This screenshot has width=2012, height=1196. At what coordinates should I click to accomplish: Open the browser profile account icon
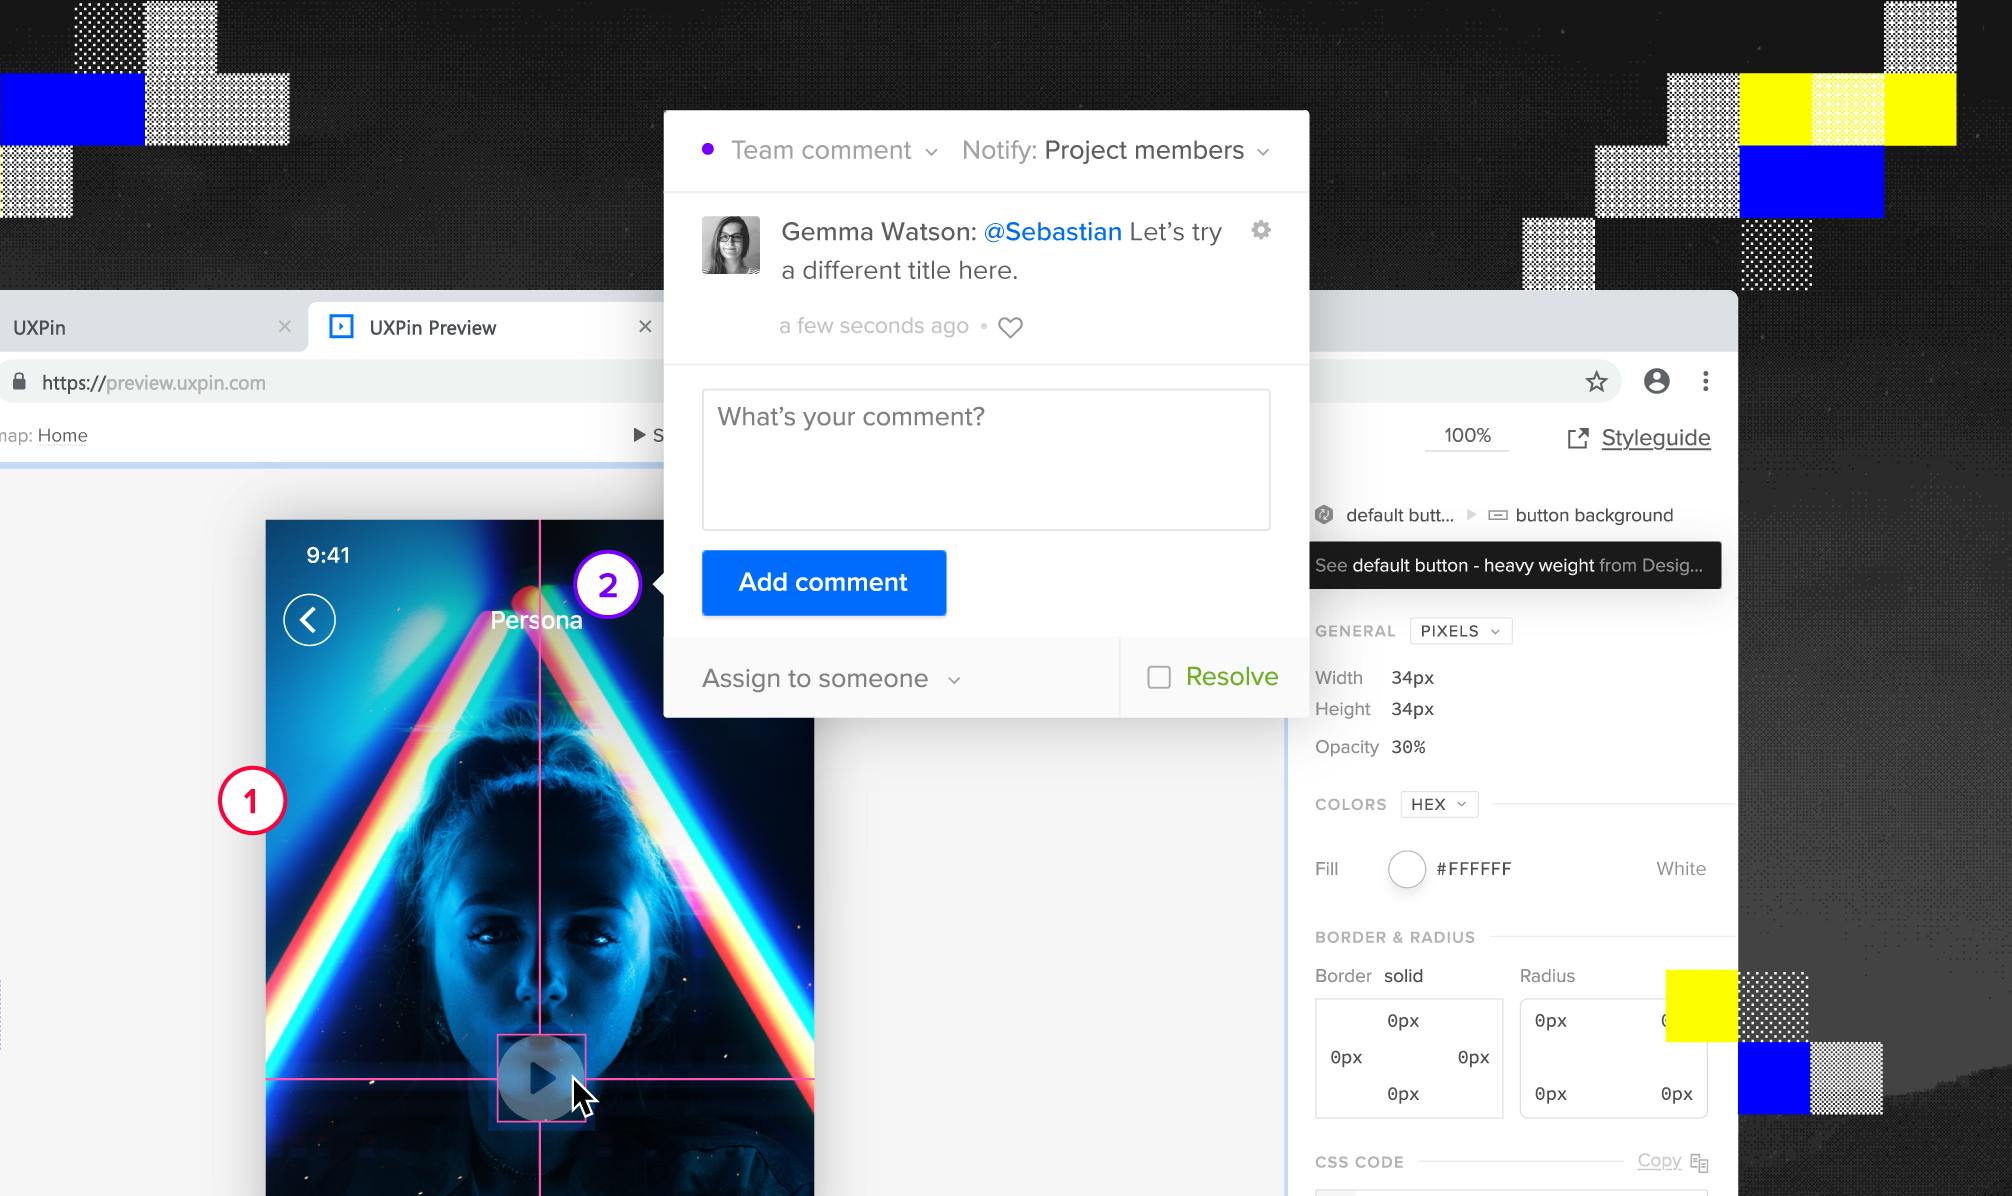pyautogui.click(x=1657, y=381)
